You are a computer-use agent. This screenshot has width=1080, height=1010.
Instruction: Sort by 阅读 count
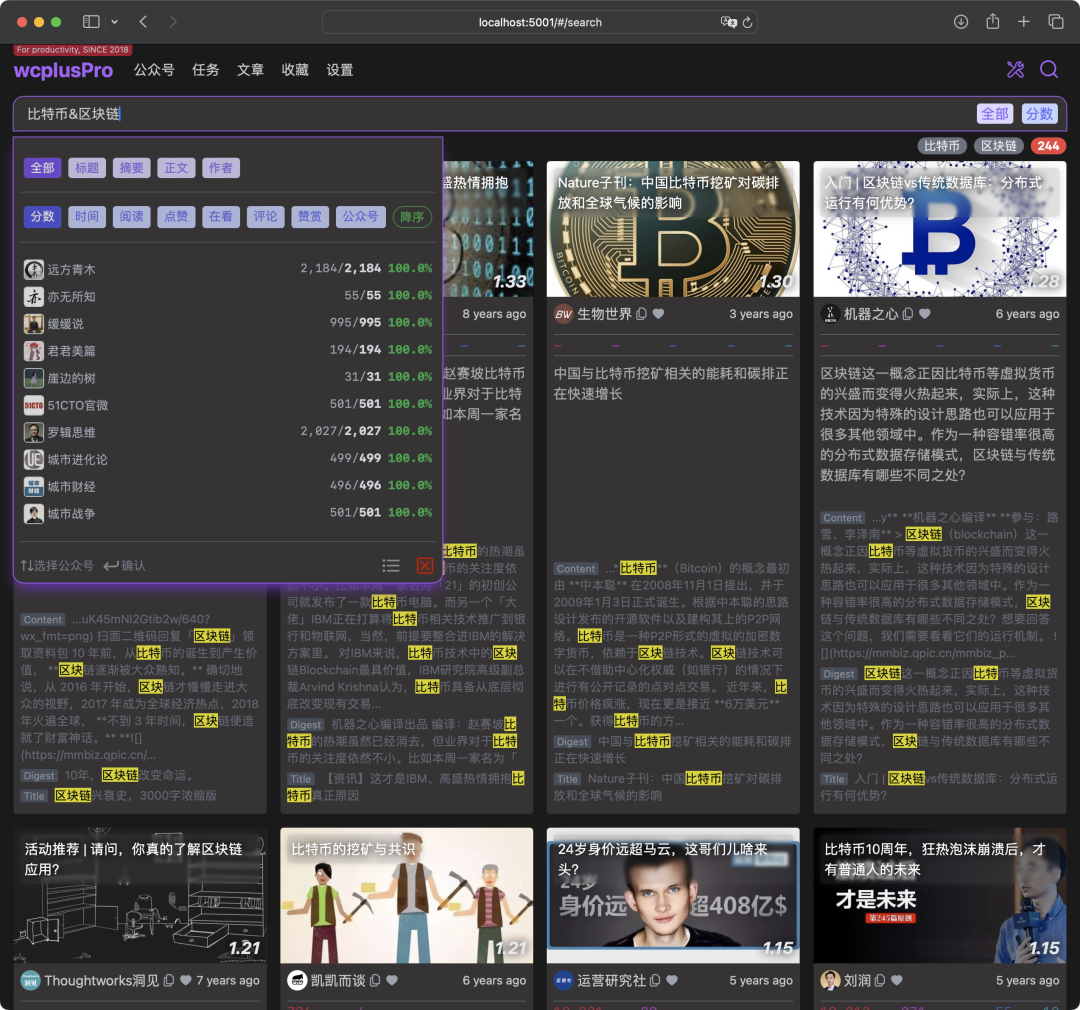(132, 217)
